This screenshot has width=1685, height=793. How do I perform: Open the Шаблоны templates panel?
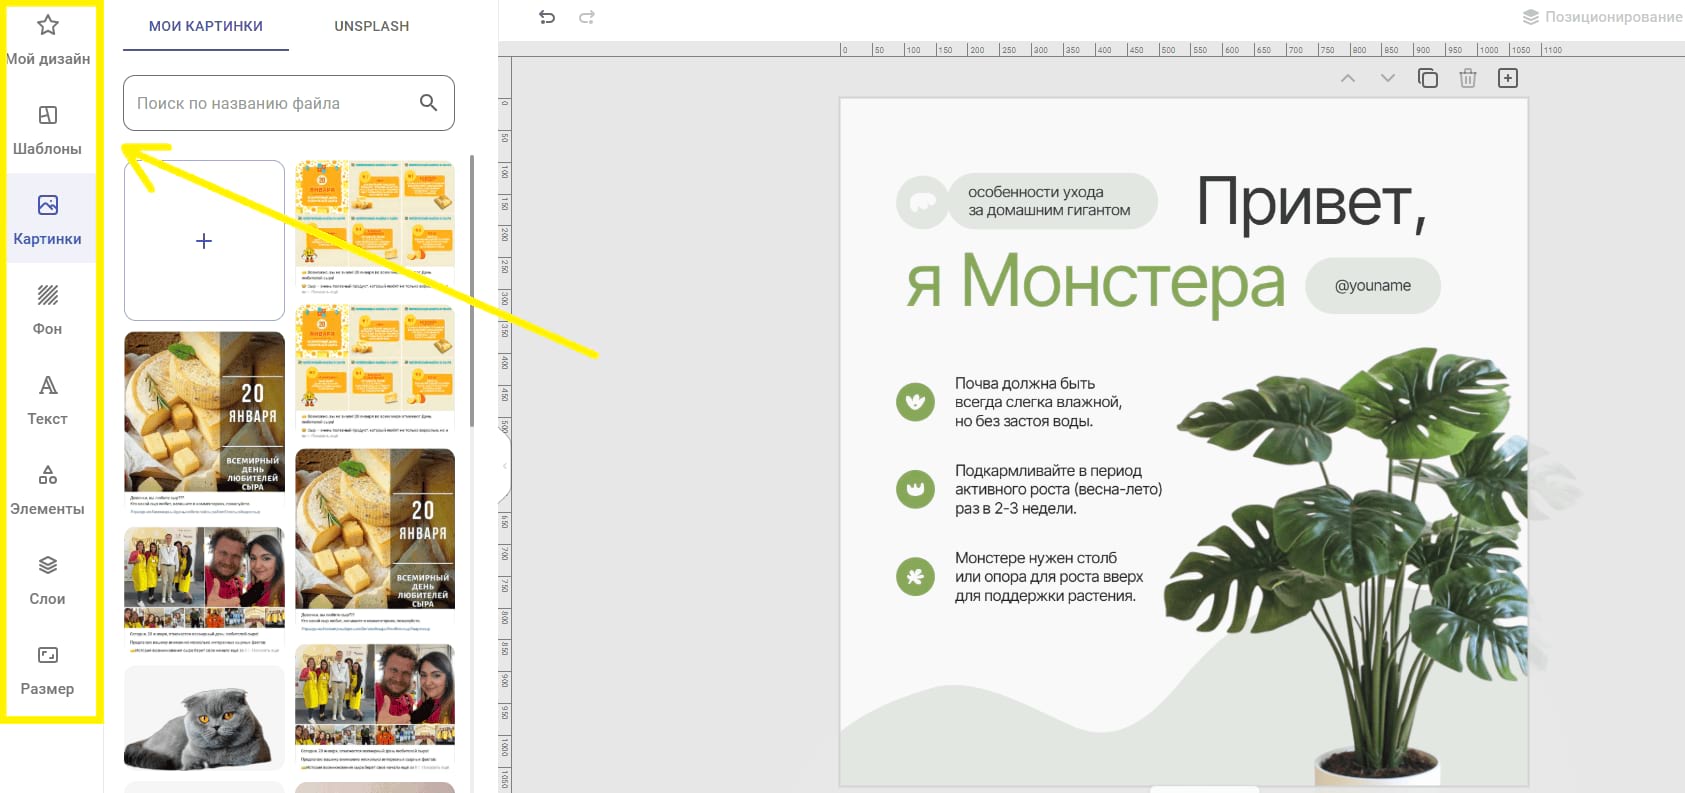click(x=48, y=130)
